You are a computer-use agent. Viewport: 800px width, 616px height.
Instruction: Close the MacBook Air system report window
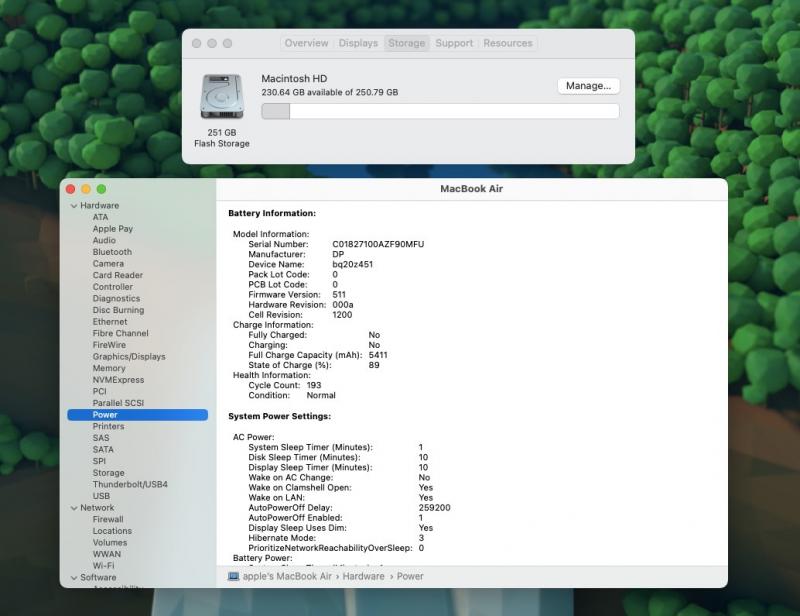point(70,189)
